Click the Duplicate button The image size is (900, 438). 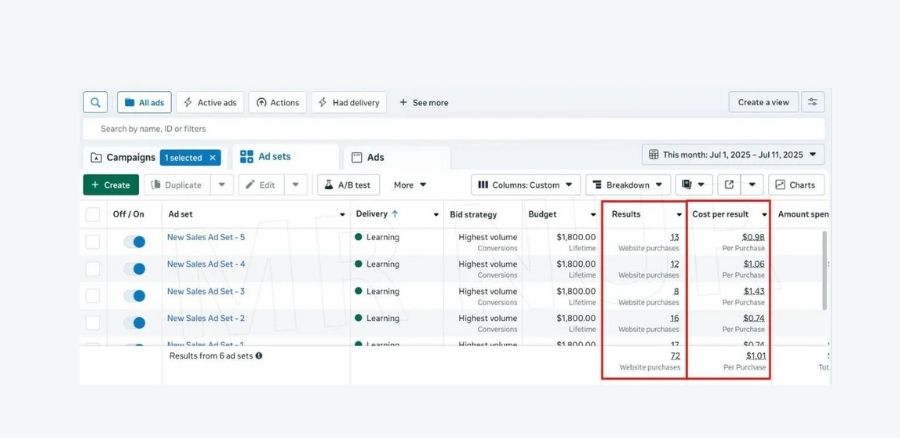point(177,185)
